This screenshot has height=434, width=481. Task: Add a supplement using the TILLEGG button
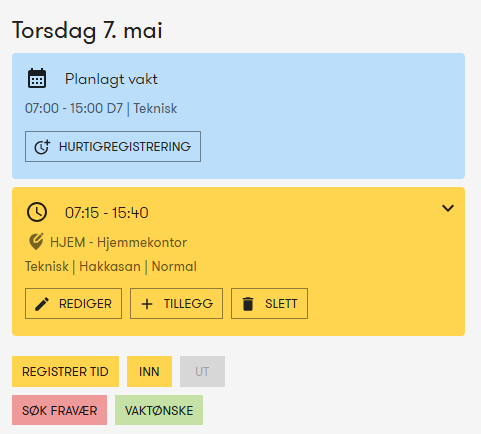pos(176,304)
